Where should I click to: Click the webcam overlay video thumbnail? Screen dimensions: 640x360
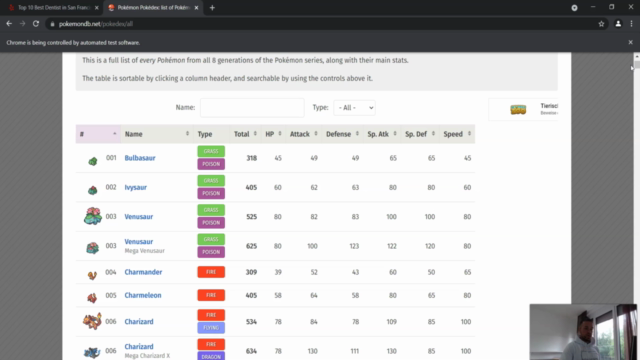[x=583, y=332]
